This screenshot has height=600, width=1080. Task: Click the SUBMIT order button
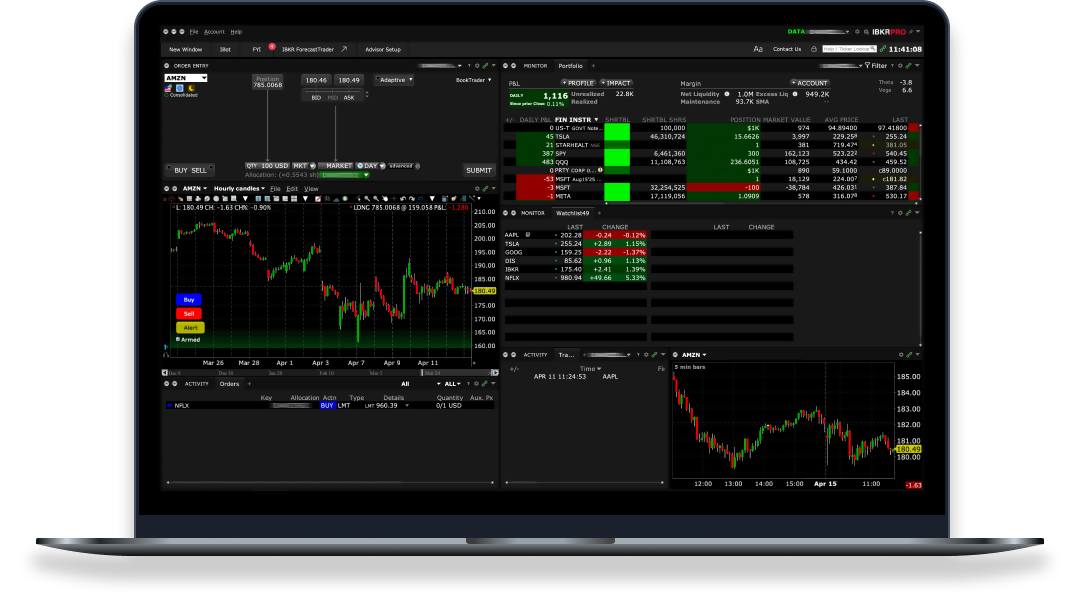coord(478,170)
